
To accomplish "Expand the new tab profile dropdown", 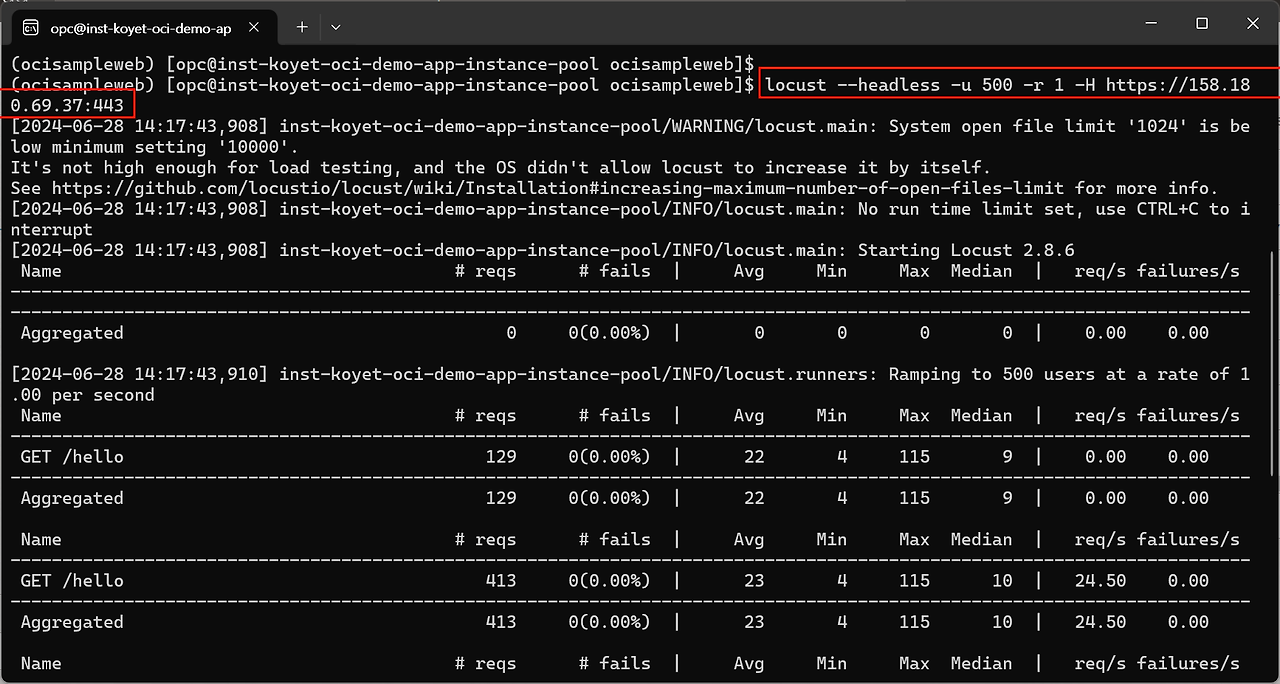I will [x=336, y=28].
